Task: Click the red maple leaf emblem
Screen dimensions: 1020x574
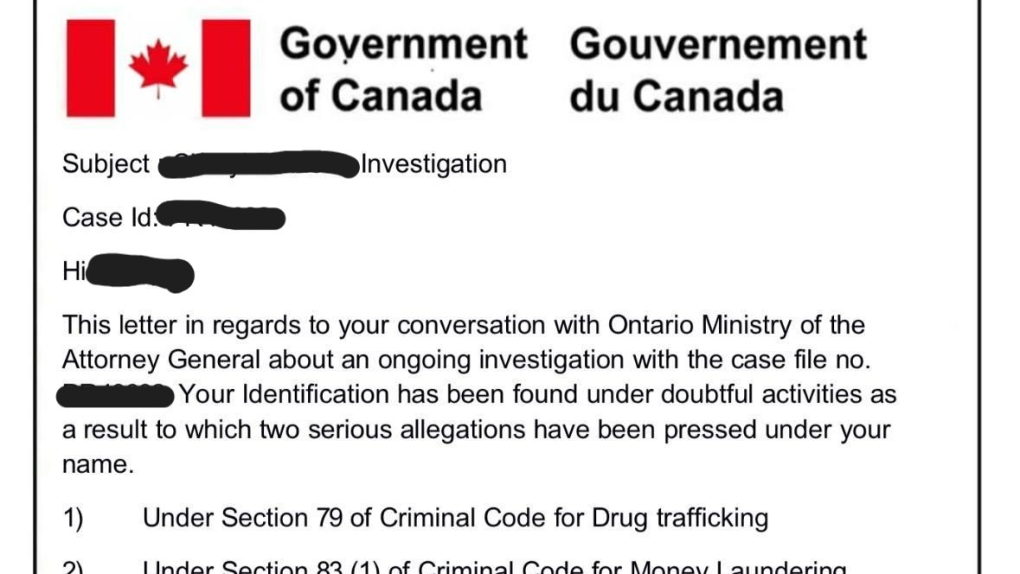Action: click(158, 68)
